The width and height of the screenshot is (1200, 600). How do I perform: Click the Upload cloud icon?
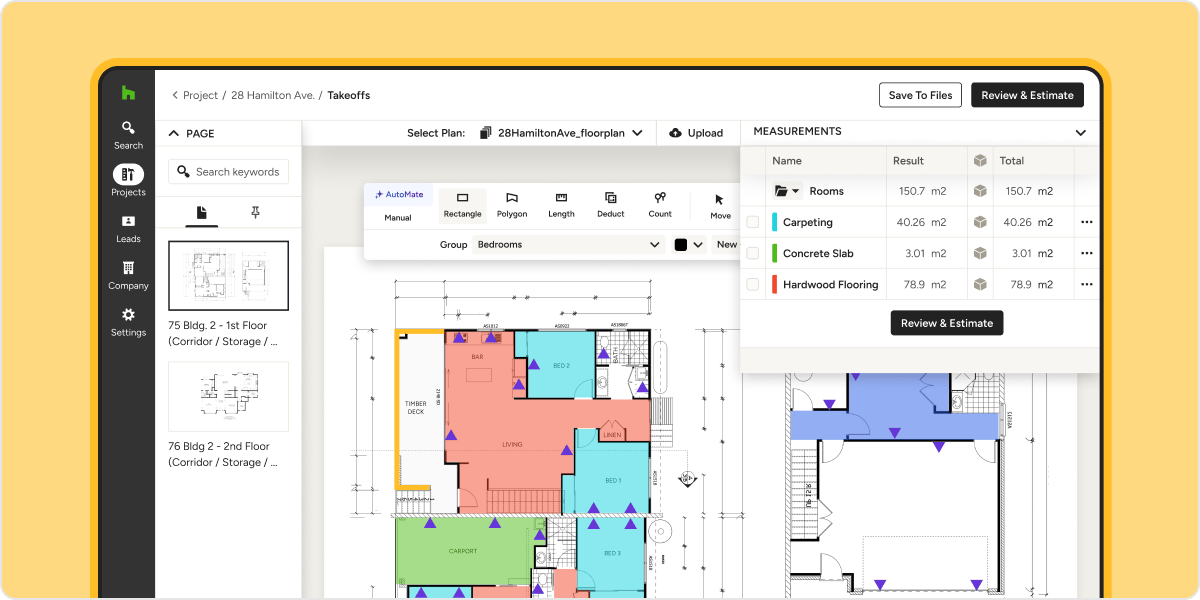[675, 133]
